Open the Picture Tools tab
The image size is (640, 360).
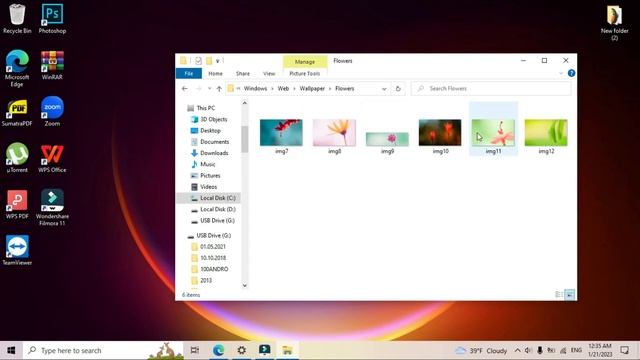(x=304, y=73)
